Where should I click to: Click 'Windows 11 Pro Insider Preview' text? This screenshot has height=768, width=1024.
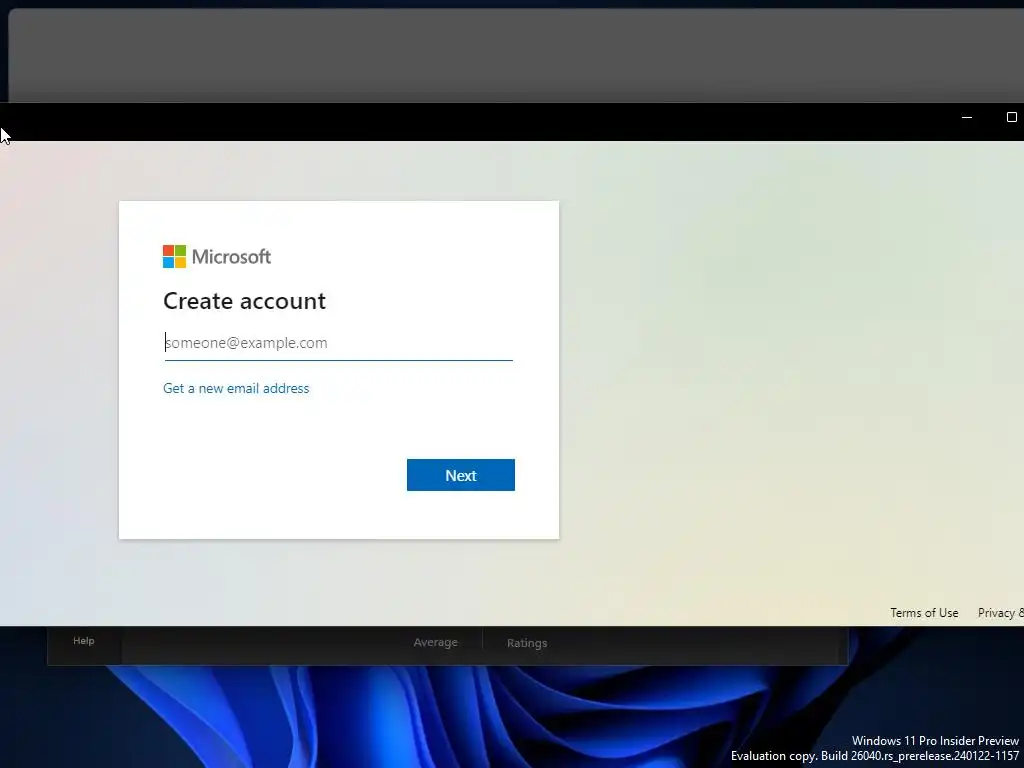(935, 741)
